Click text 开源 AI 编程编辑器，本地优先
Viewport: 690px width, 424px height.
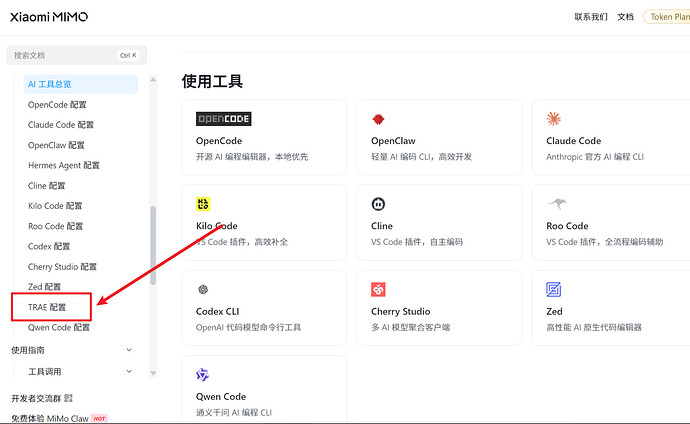252,157
